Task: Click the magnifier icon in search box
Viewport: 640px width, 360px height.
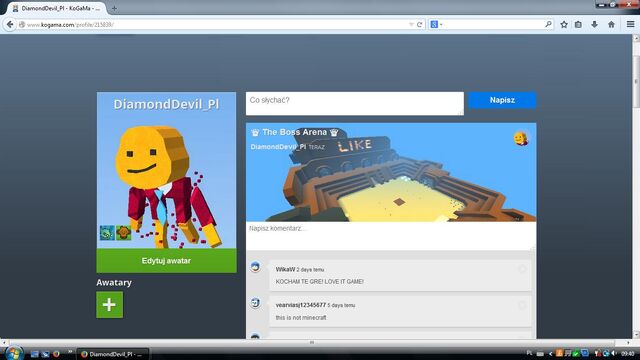Action: click(548, 24)
